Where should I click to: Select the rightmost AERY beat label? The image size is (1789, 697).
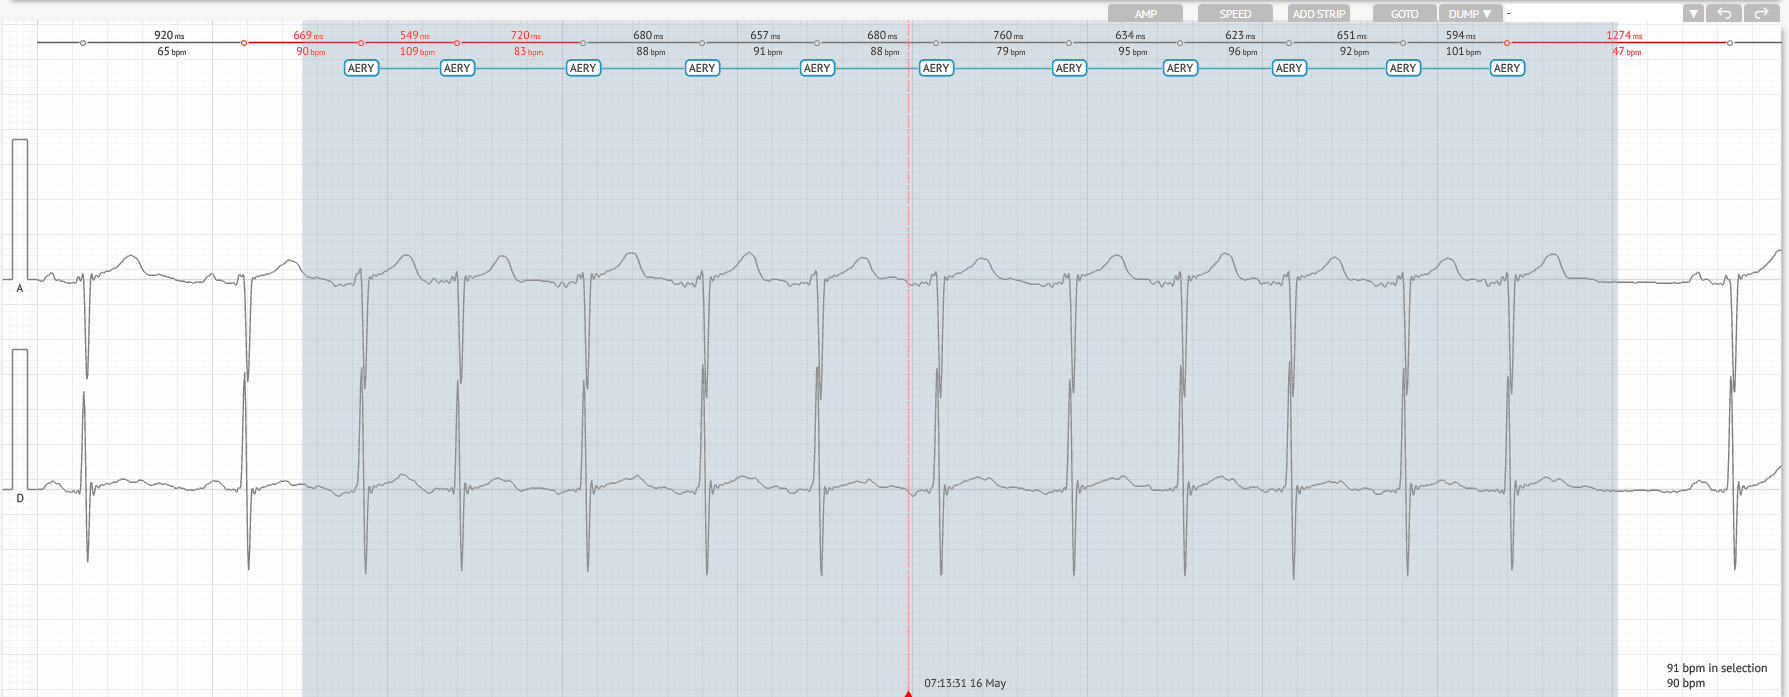pyautogui.click(x=1506, y=68)
